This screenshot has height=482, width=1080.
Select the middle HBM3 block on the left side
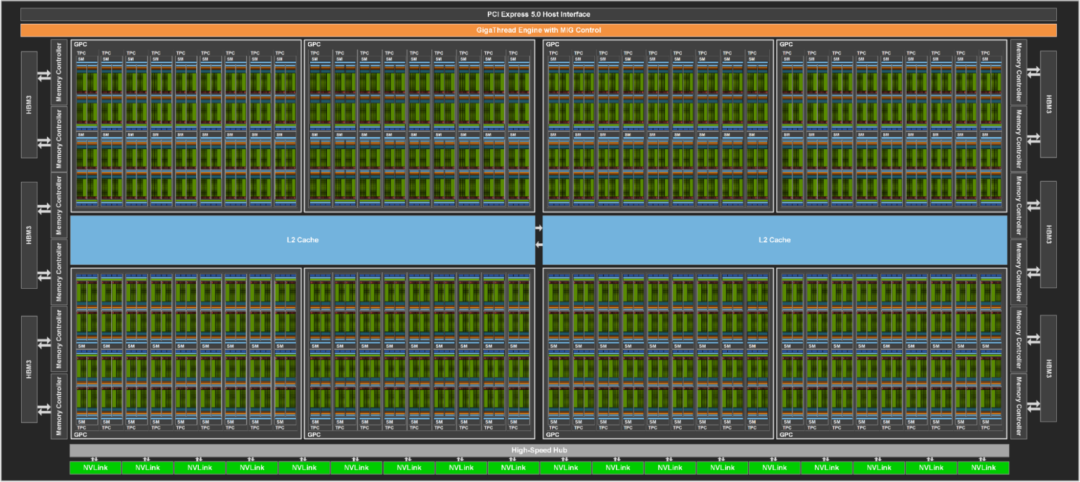pyautogui.click(x=30, y=240)
